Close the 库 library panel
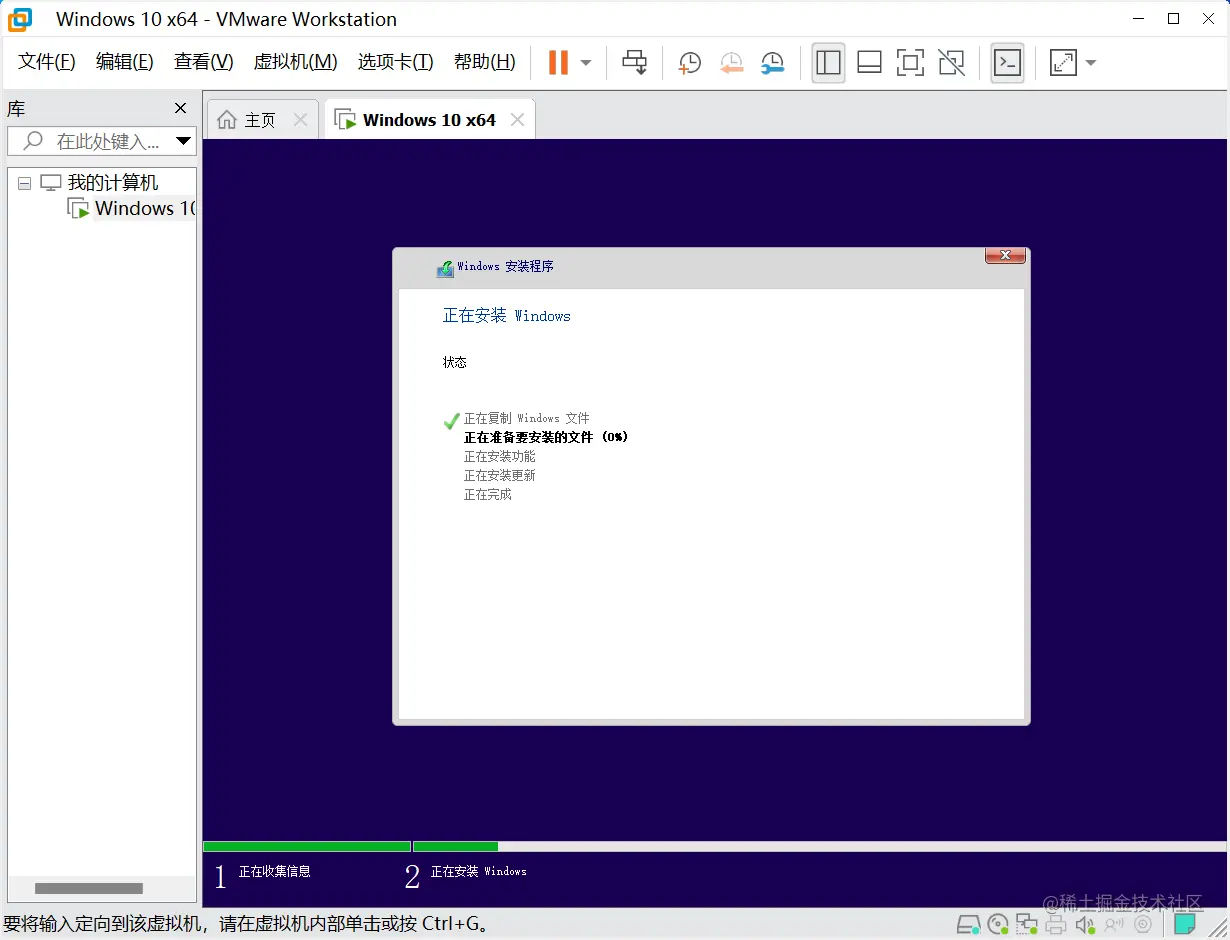The image size is (1230, 940). coord(180,108)
